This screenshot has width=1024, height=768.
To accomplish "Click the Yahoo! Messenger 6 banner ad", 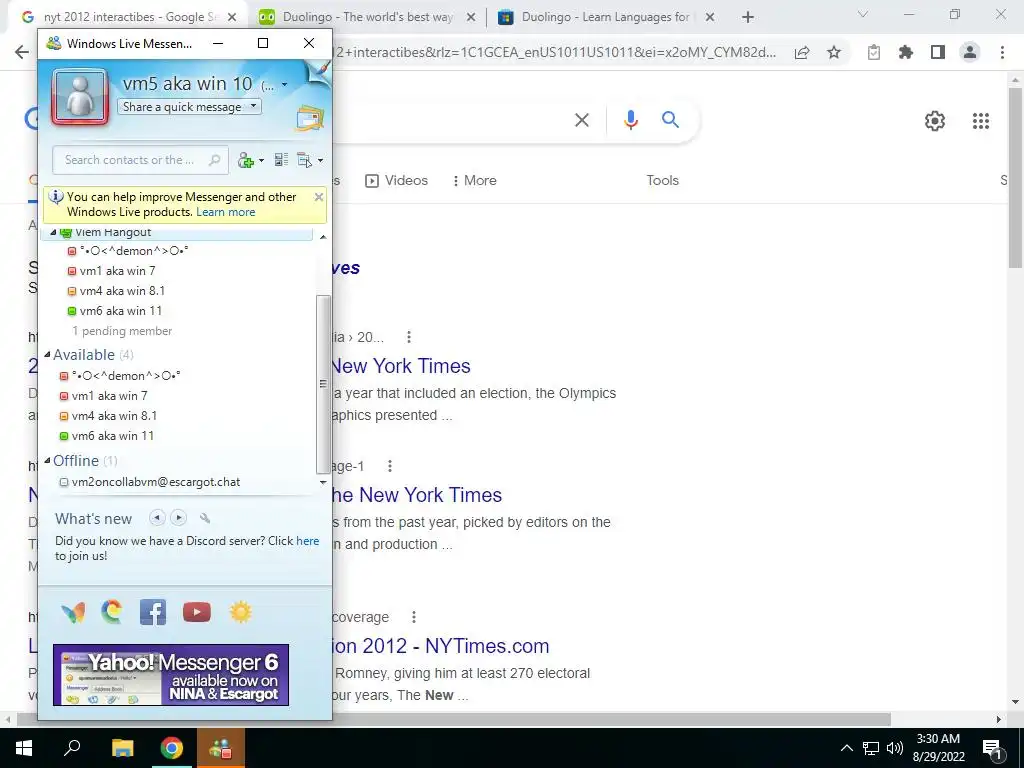I will tap(171, 675).
